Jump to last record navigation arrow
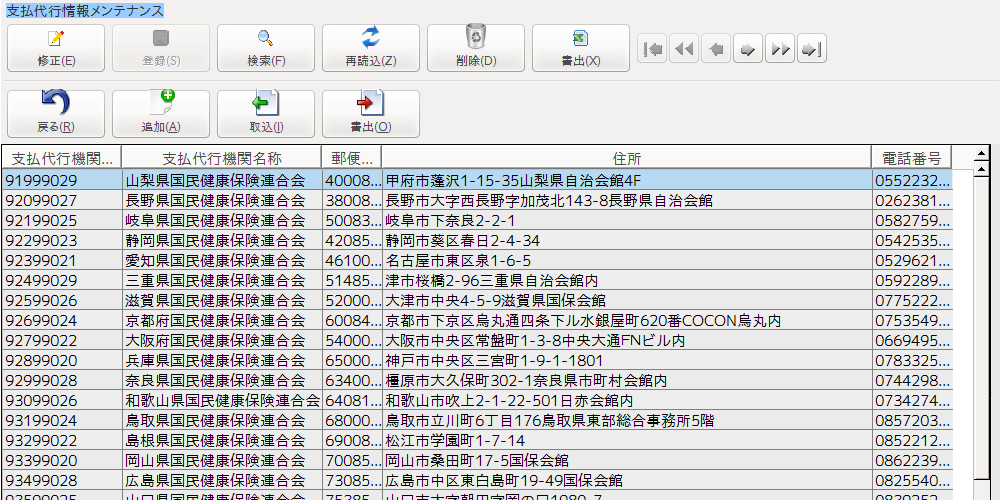Image resolution: width=1000 pixels, height=500 pixels. (x=812, y=48)
